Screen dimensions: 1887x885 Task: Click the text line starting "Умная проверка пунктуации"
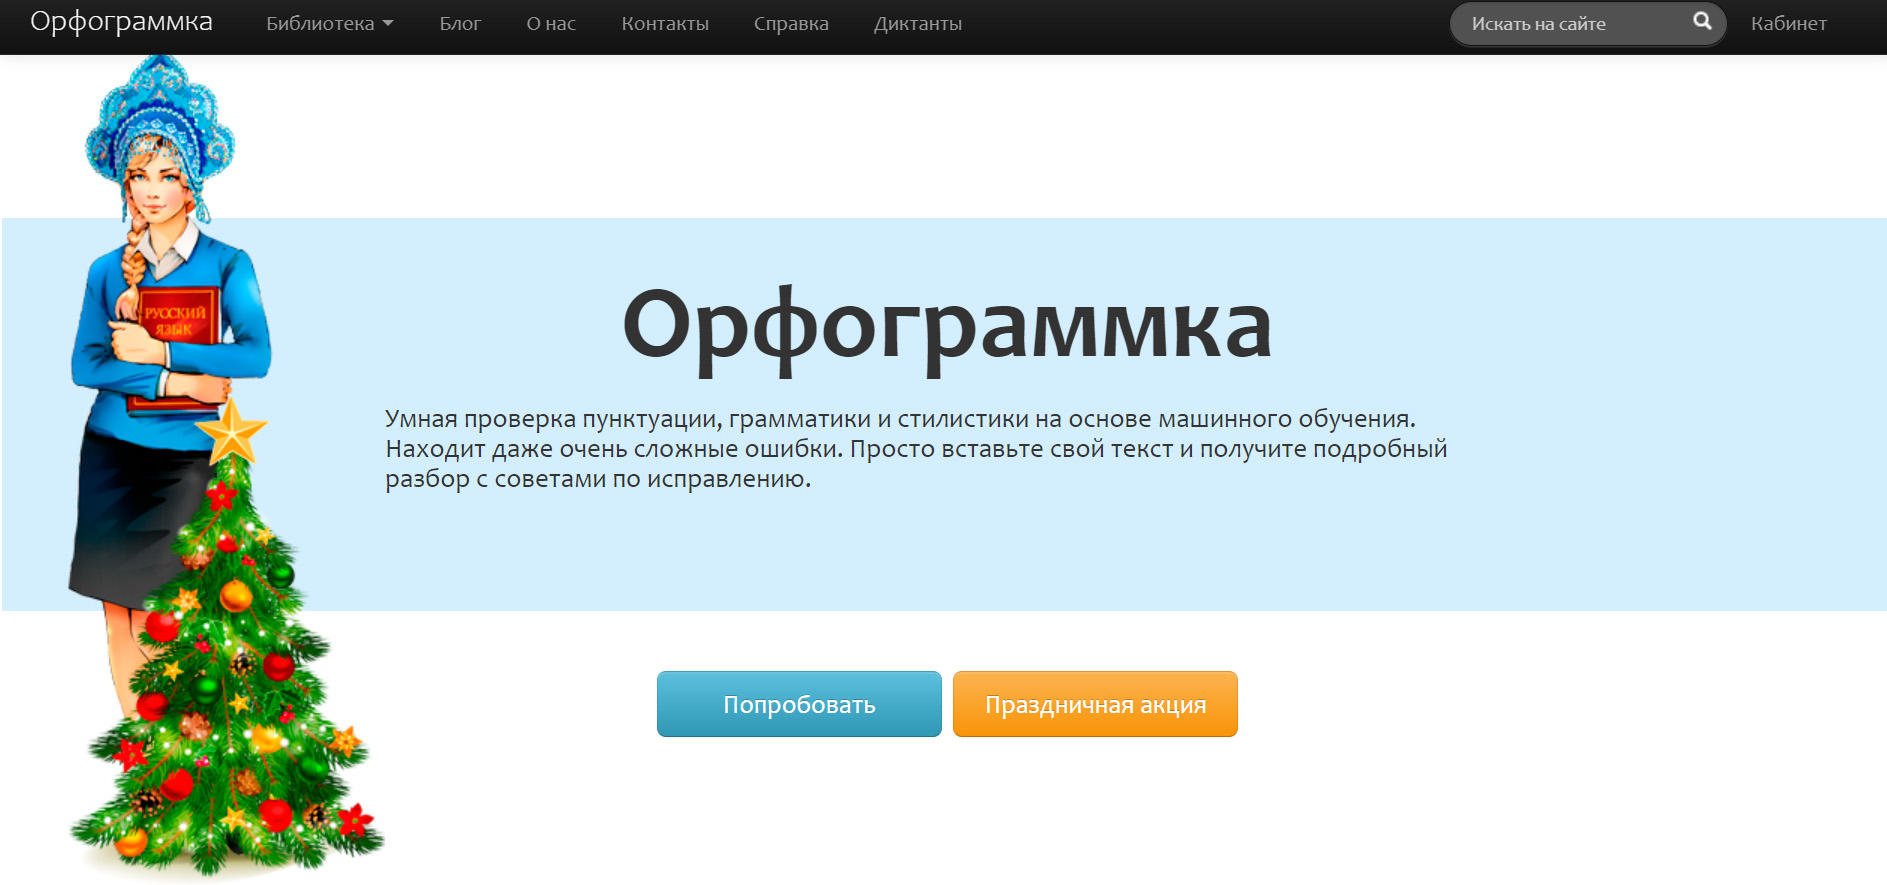point(900,419)
